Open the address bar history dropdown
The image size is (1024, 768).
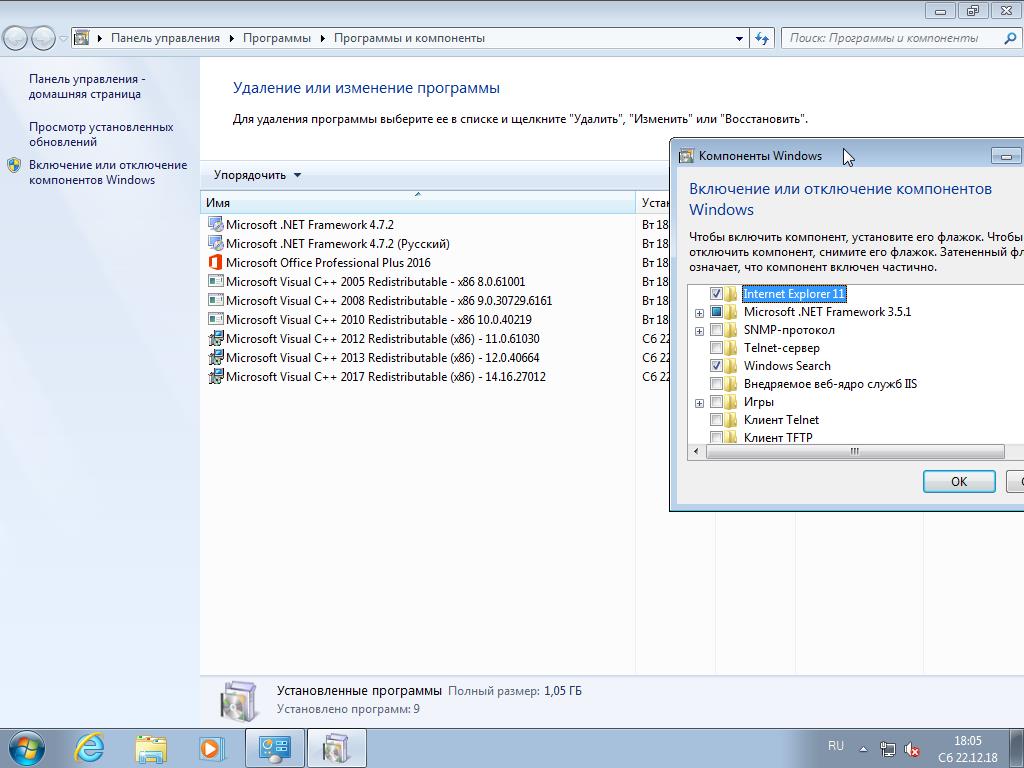(739, 38)
